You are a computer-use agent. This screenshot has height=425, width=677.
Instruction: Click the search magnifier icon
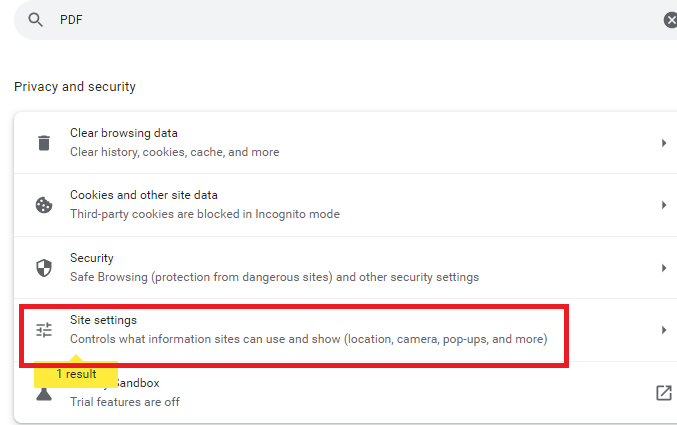pos(36,20)
